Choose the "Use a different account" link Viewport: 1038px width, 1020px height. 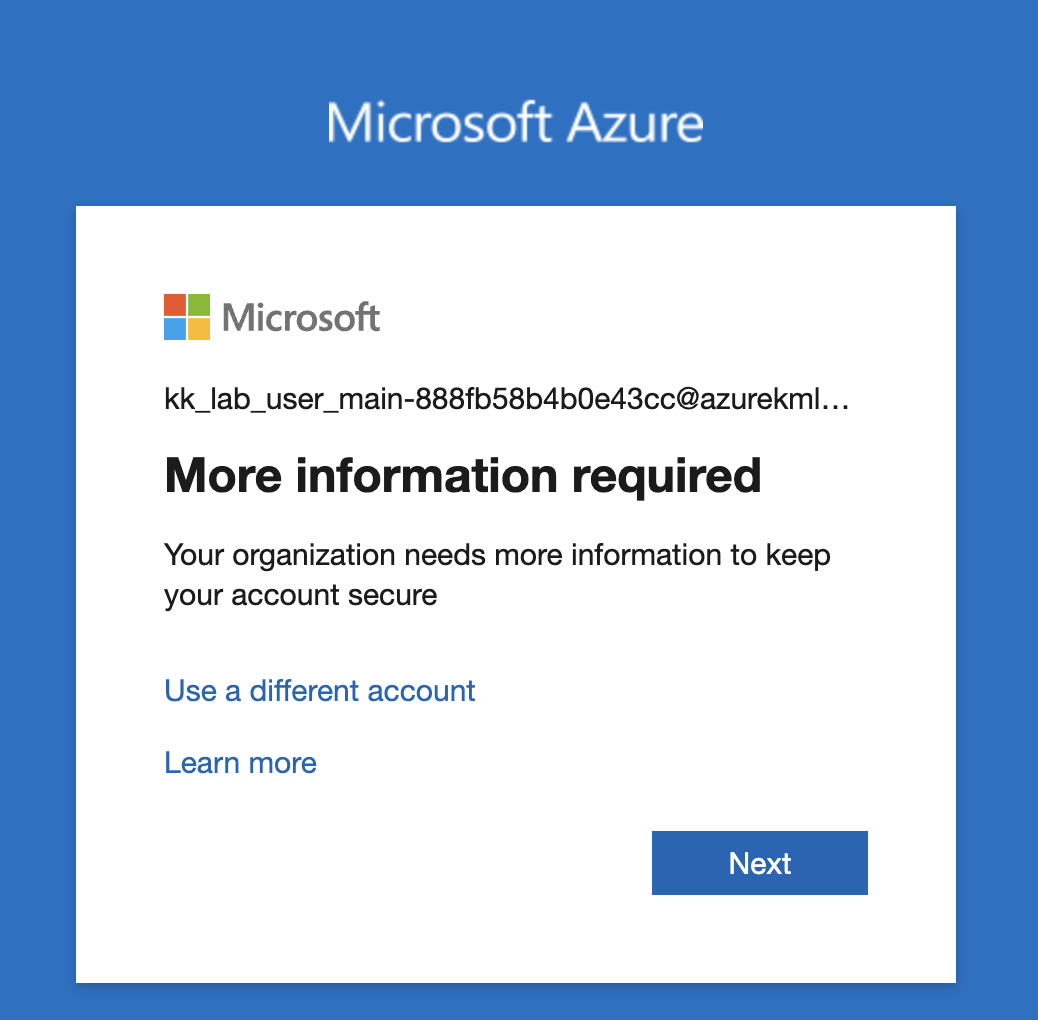coord(320,690)
